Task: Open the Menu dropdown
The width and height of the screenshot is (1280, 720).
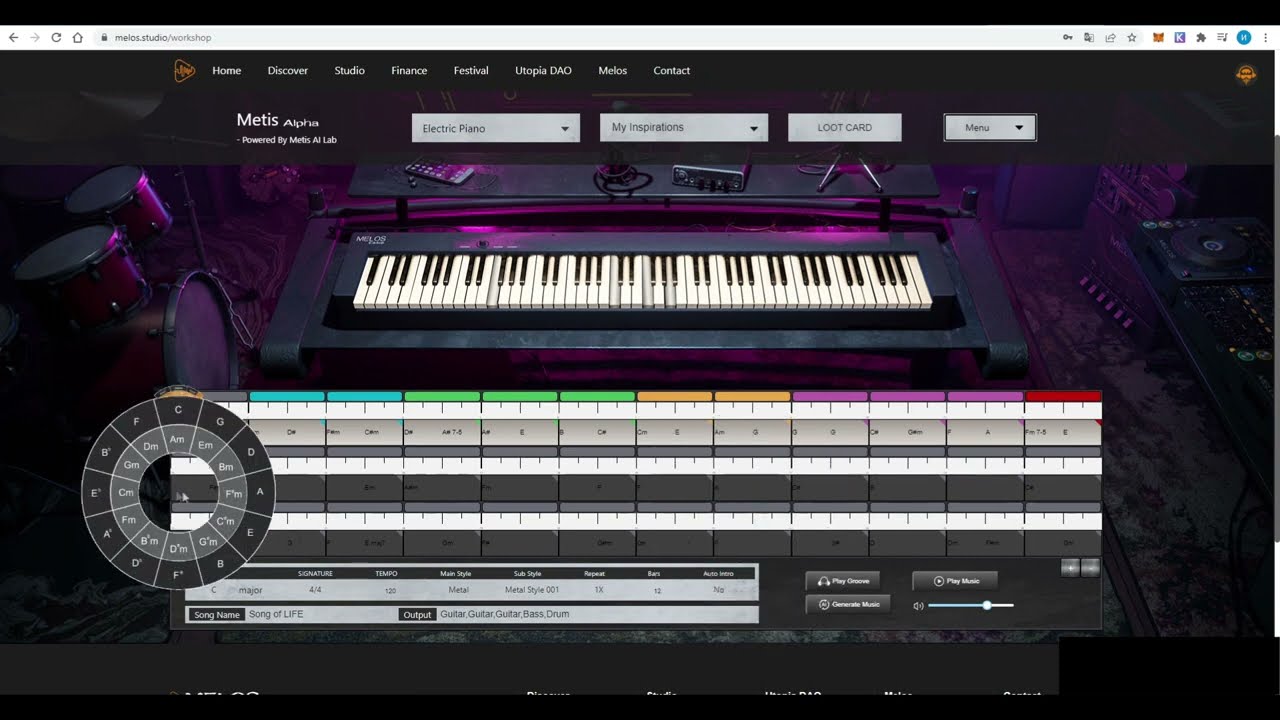Action: 990,128
